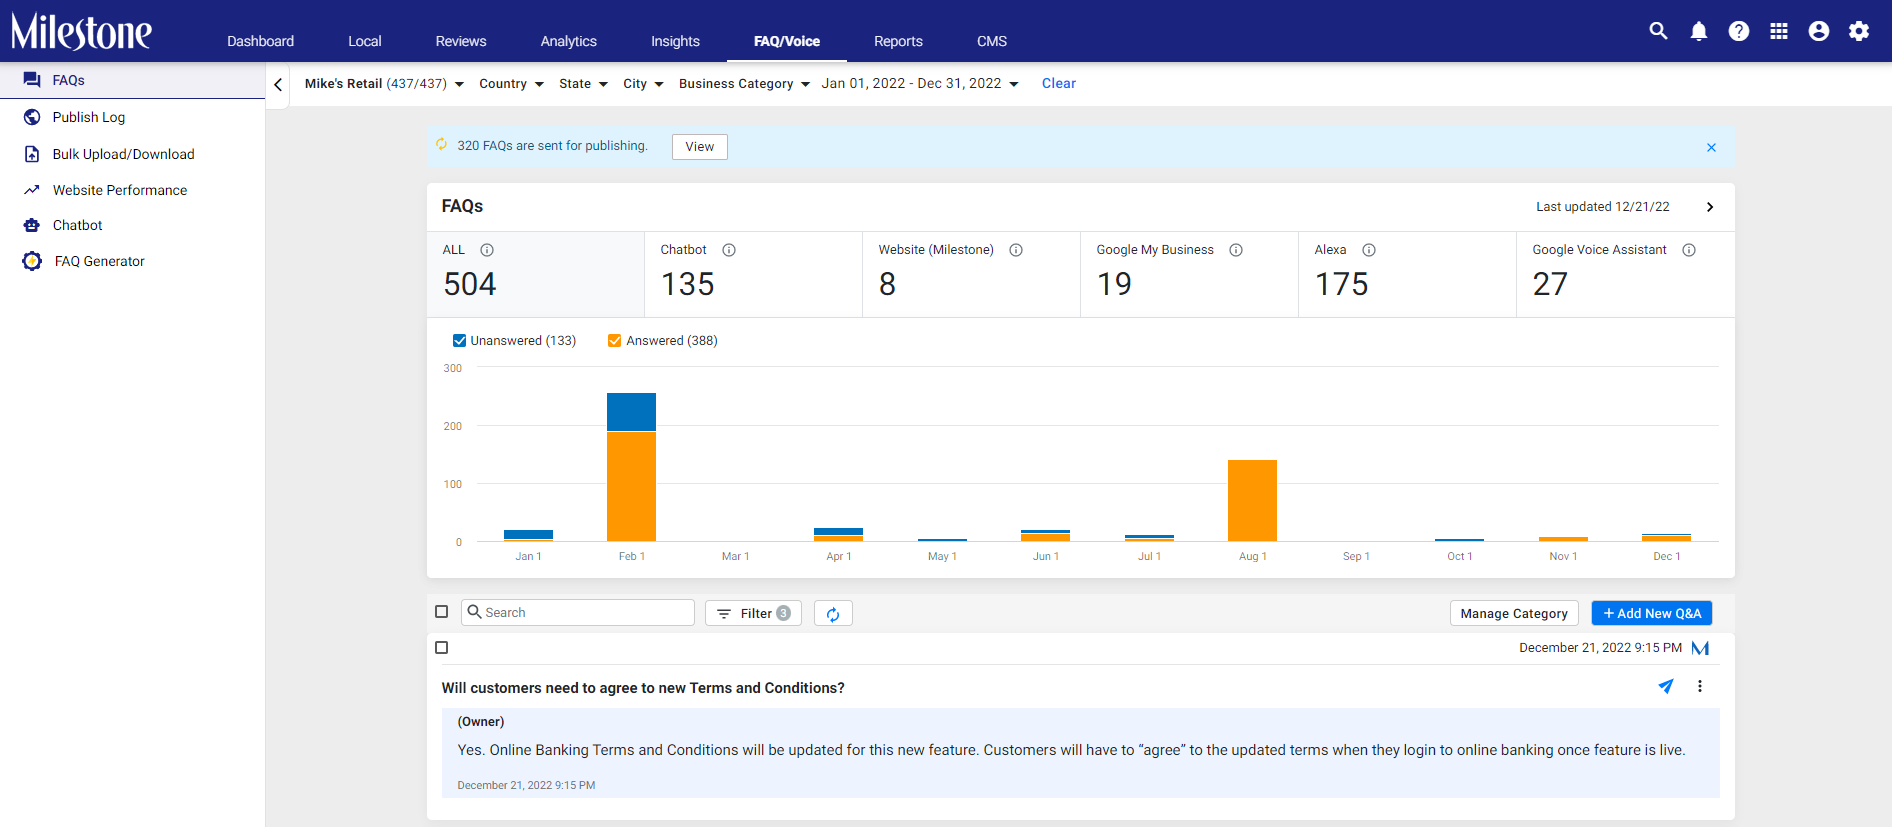This screenshot has width=1892, height=827.
Task: Click the Clear filters link
Action: click(1058, 84)
